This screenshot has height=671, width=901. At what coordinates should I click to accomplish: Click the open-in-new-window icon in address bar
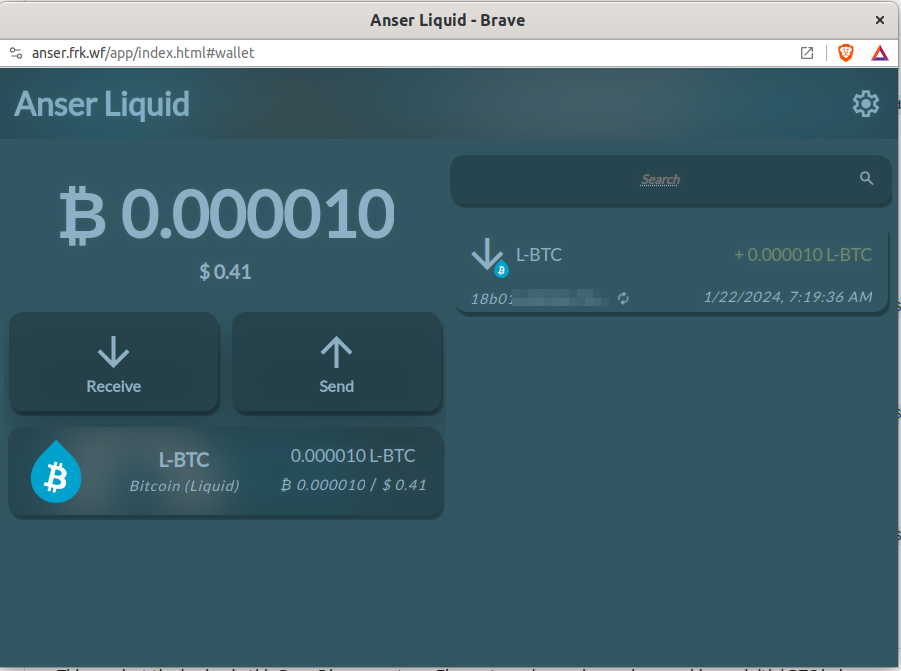pyautogui.click(x=807, y=53)
